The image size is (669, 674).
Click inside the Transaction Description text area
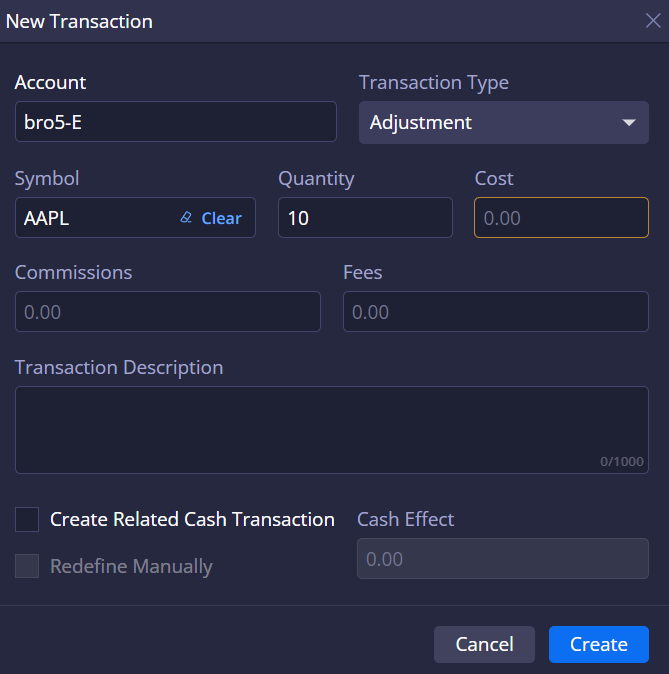331,429
